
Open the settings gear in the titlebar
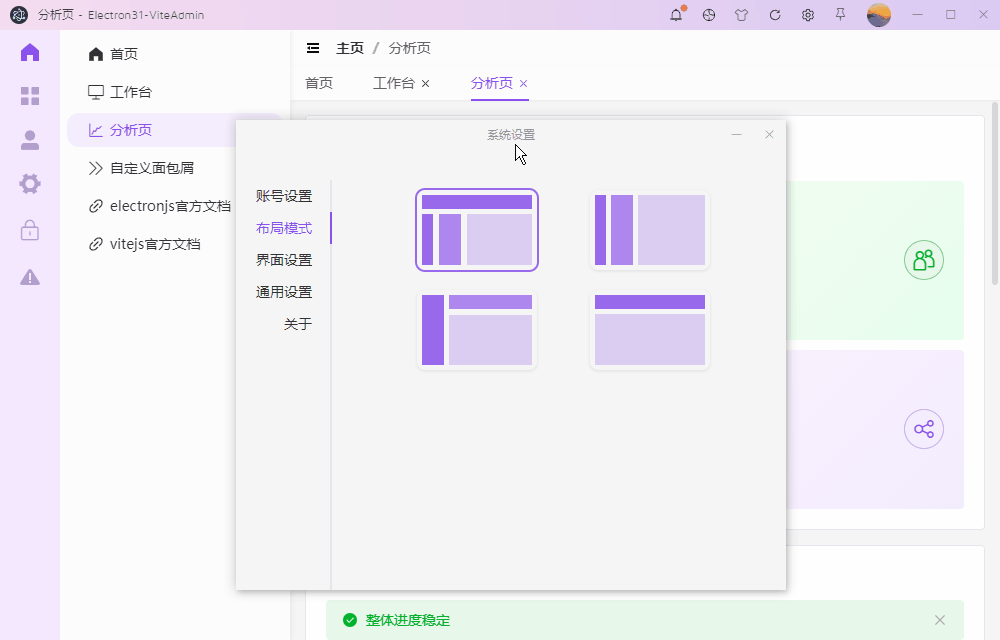coord(808,15)
